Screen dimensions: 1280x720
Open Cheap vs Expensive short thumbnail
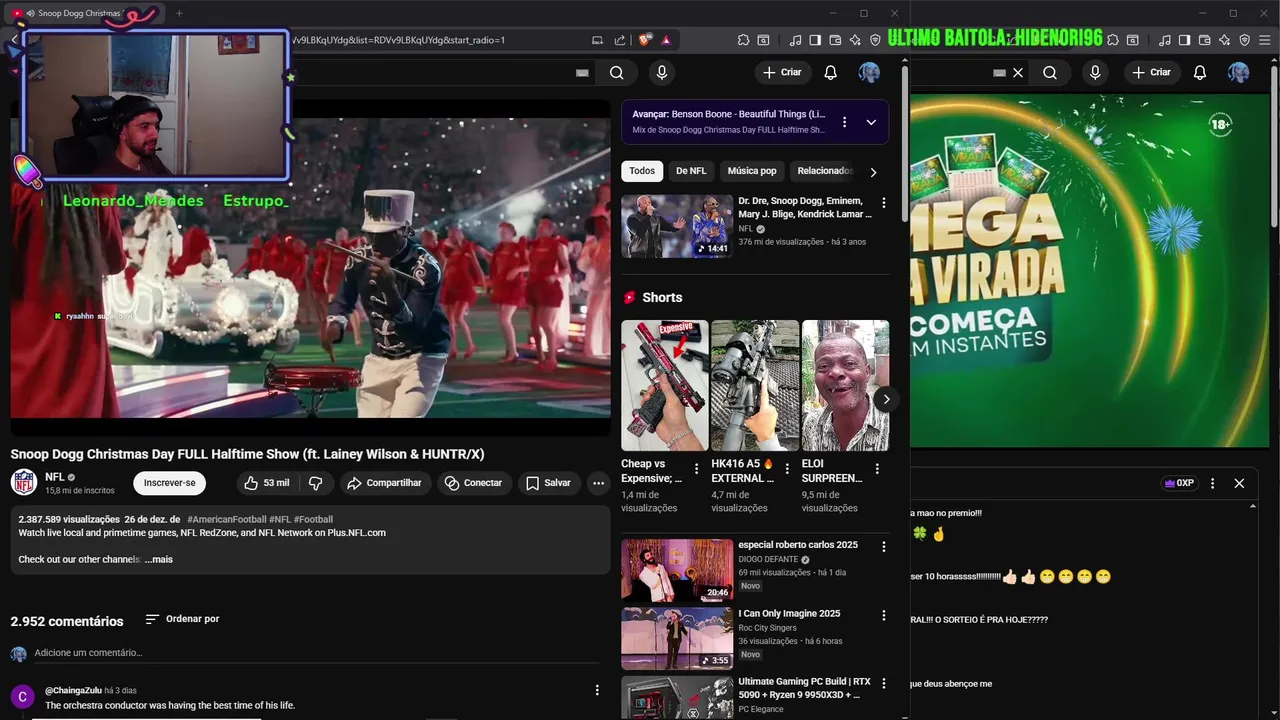tap(664, 385)
